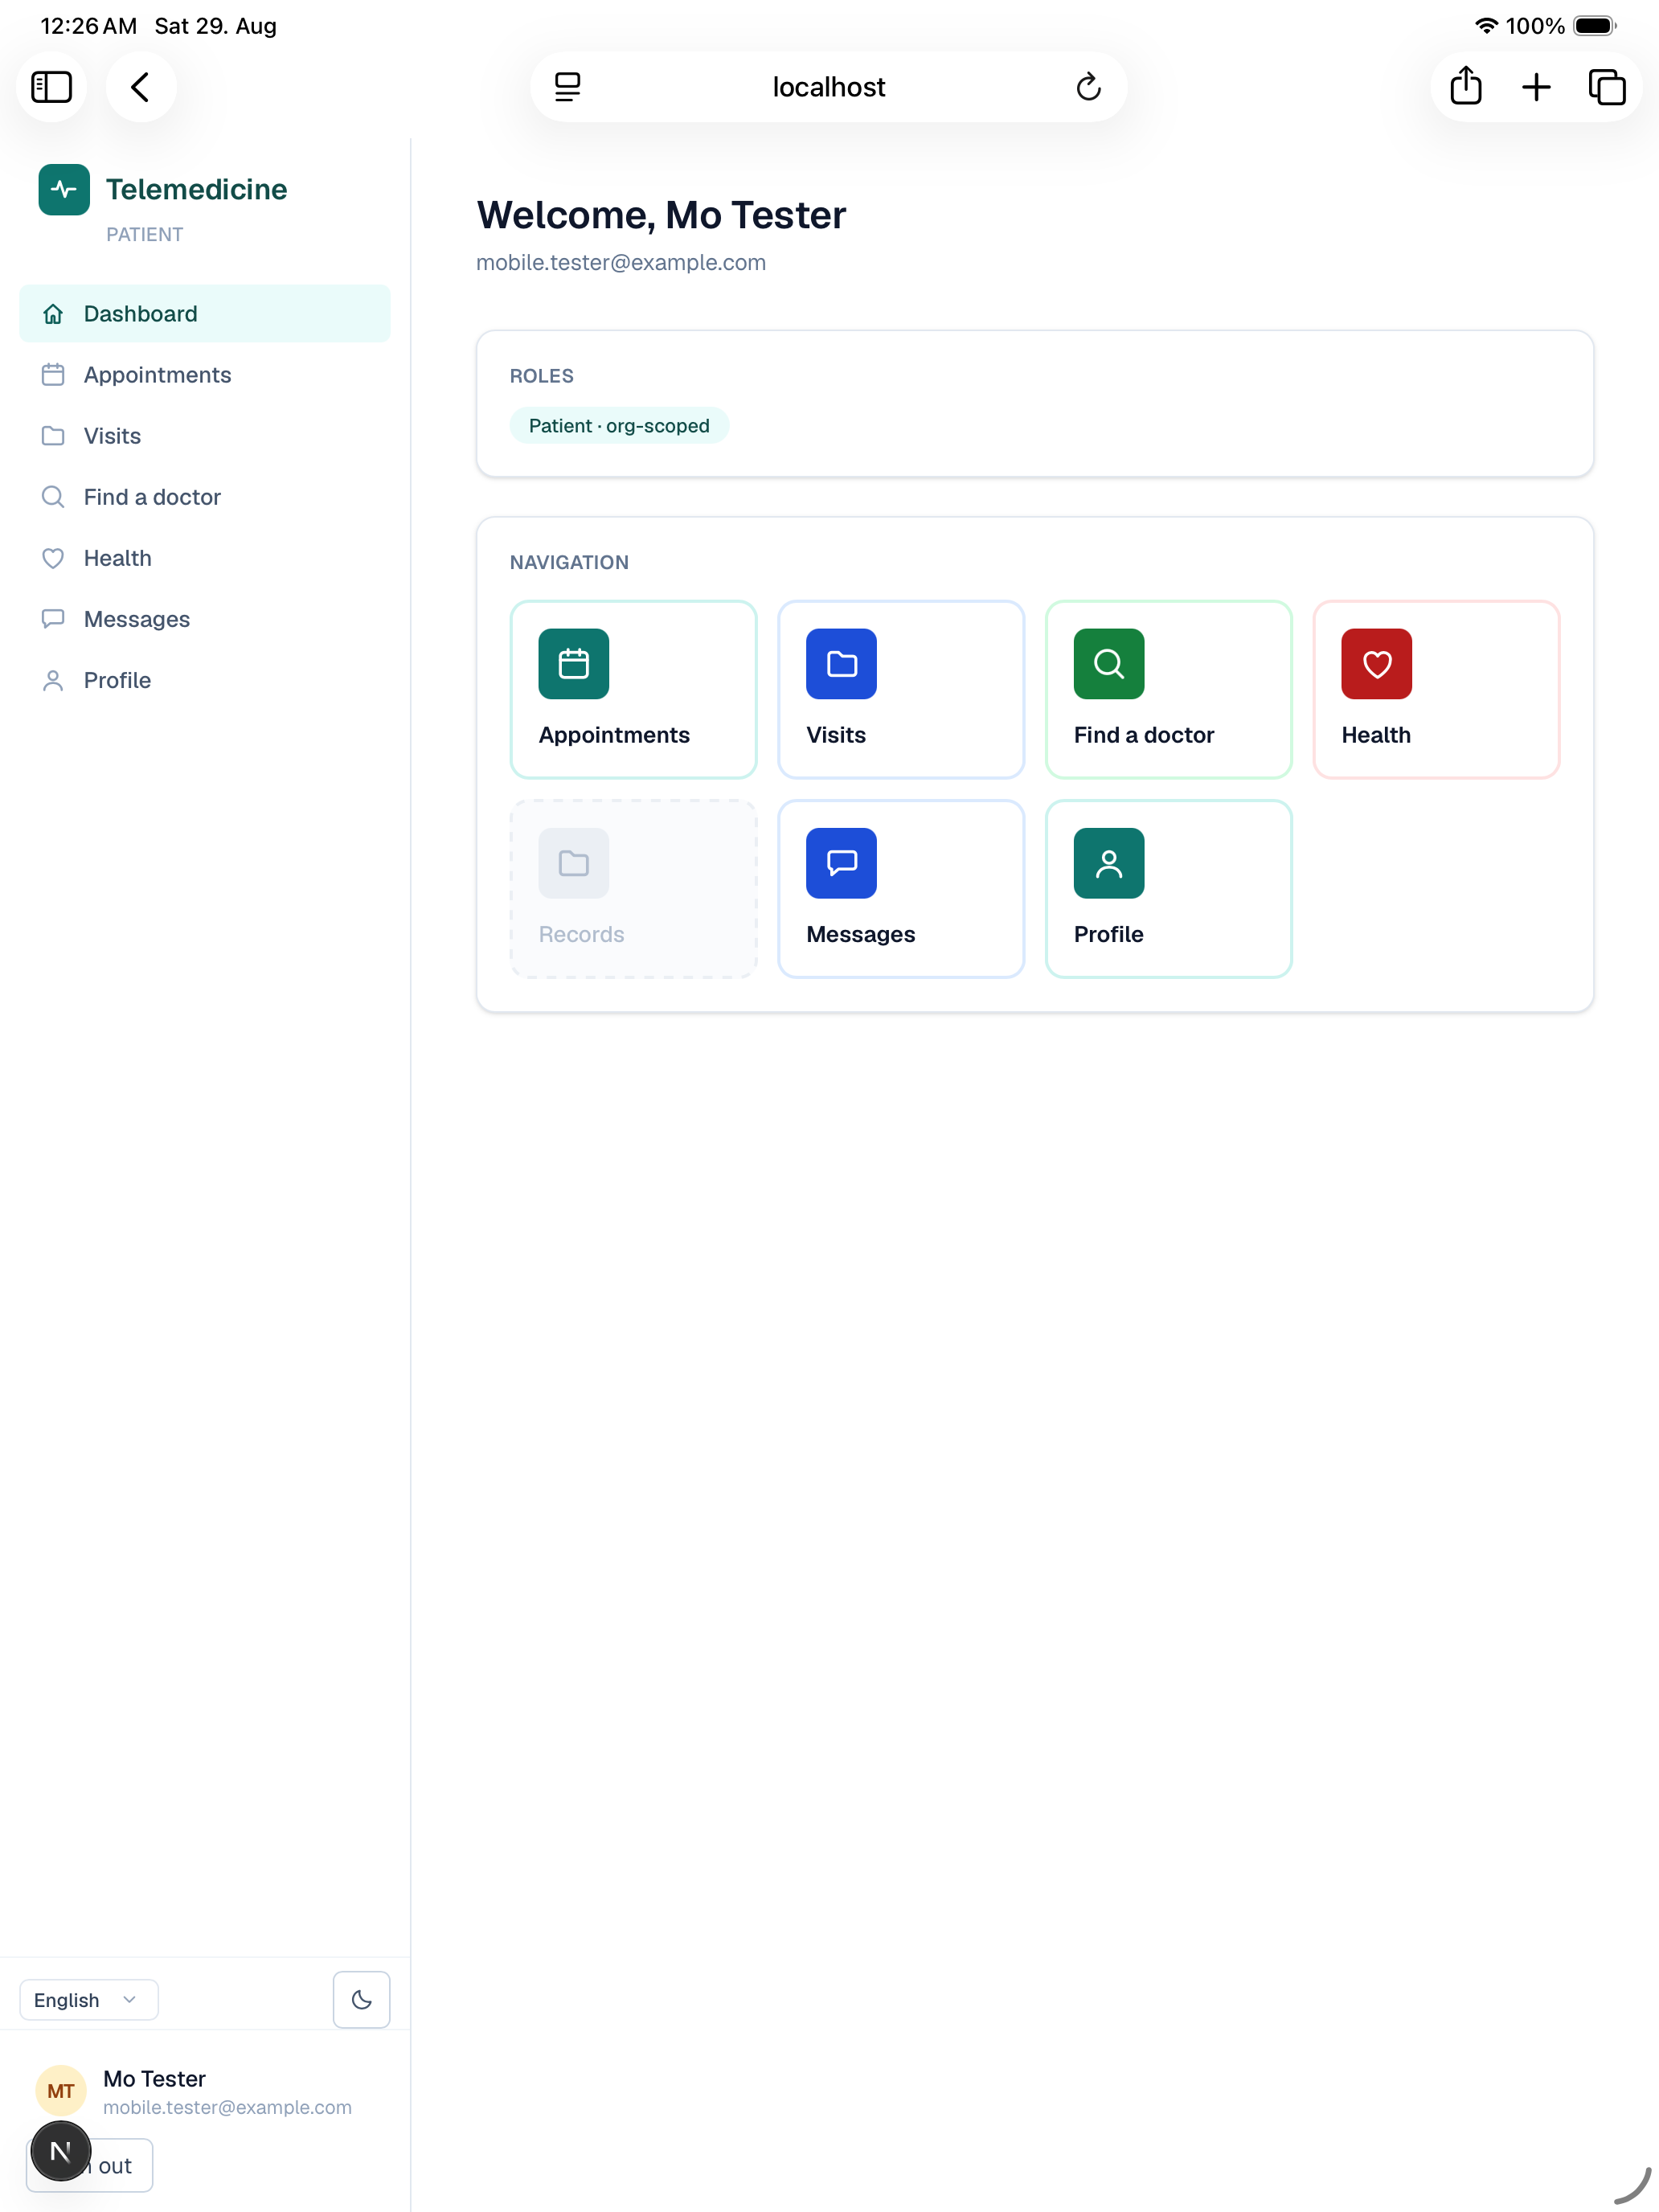
Task: Click the localhost address bar
Action: pos(829,87)
